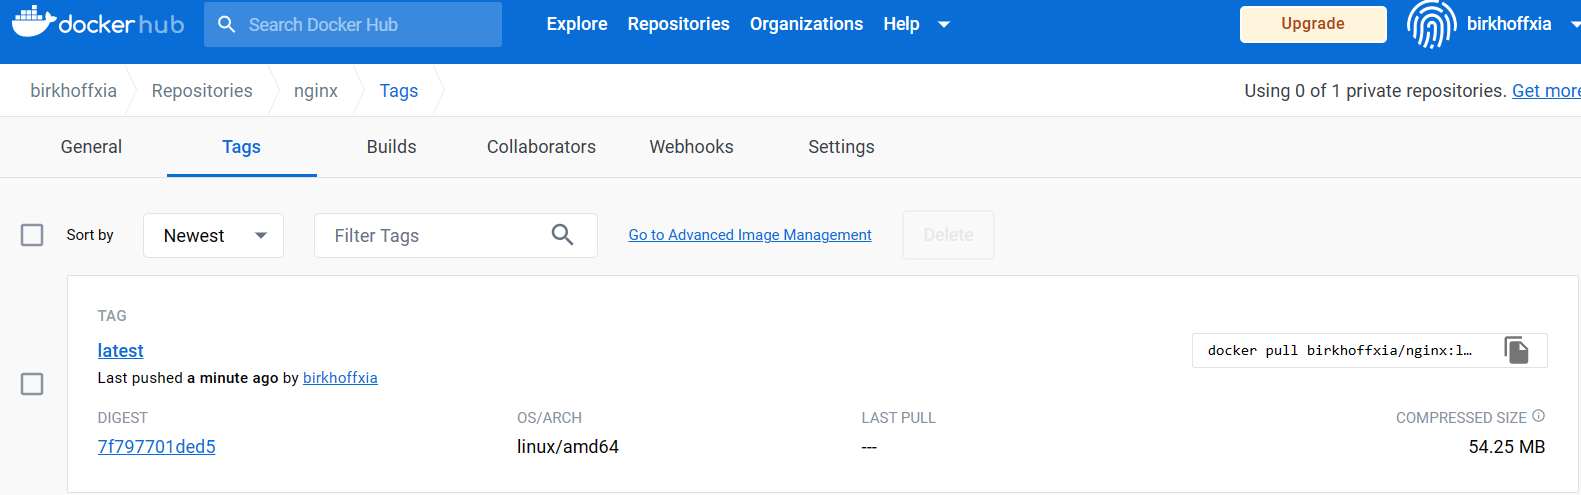Click in the Filter Tags input field
The width and height of the screenshot is (1581, 495).
435,236
